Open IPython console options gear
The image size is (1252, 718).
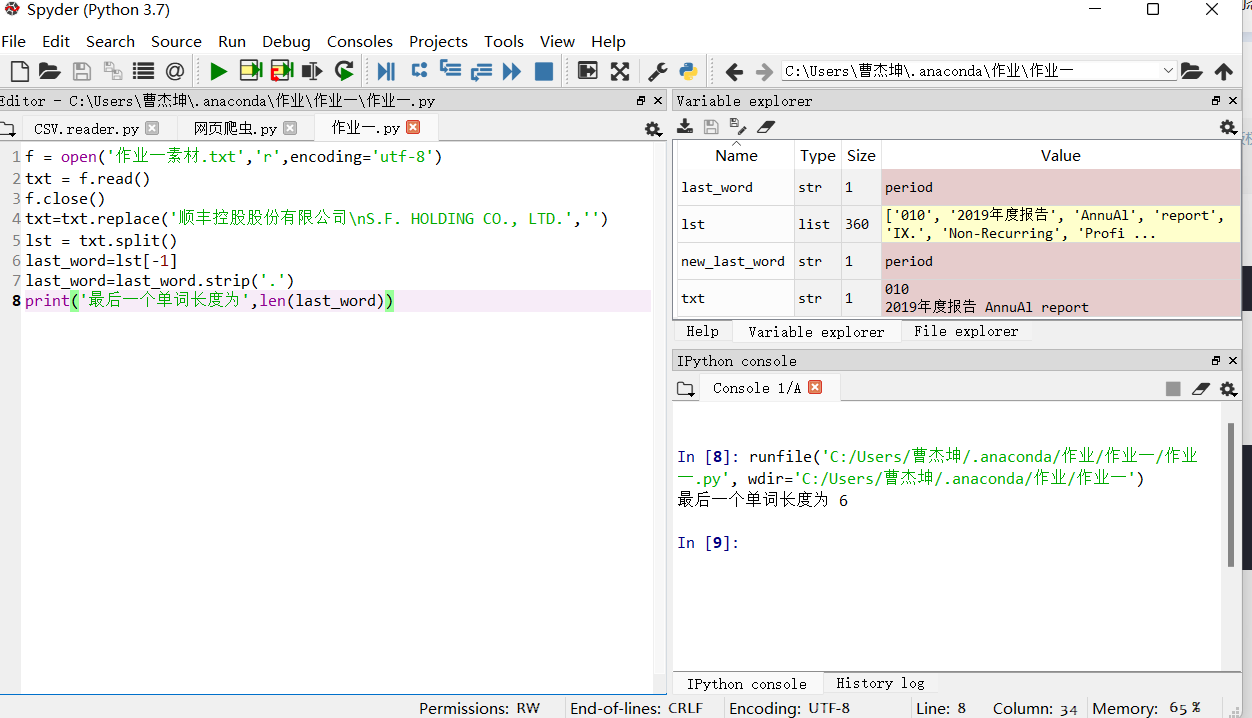1228,389
